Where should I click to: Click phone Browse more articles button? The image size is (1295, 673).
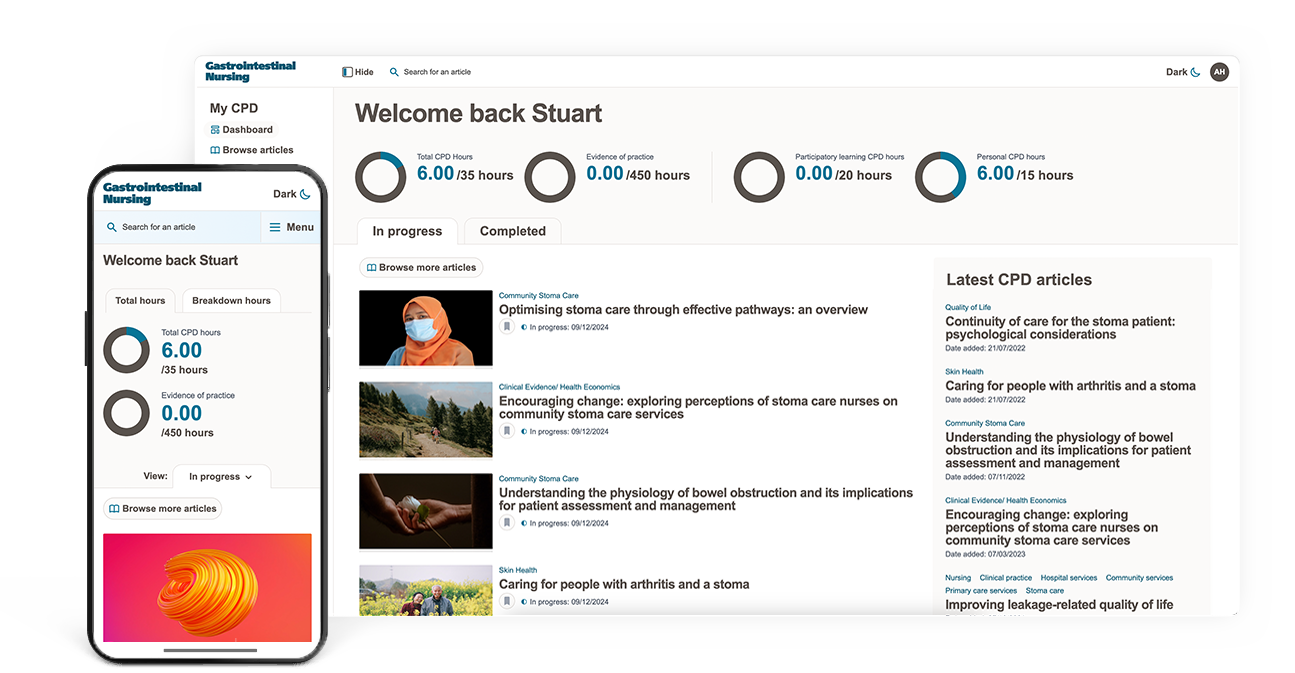tap(162, 508)
